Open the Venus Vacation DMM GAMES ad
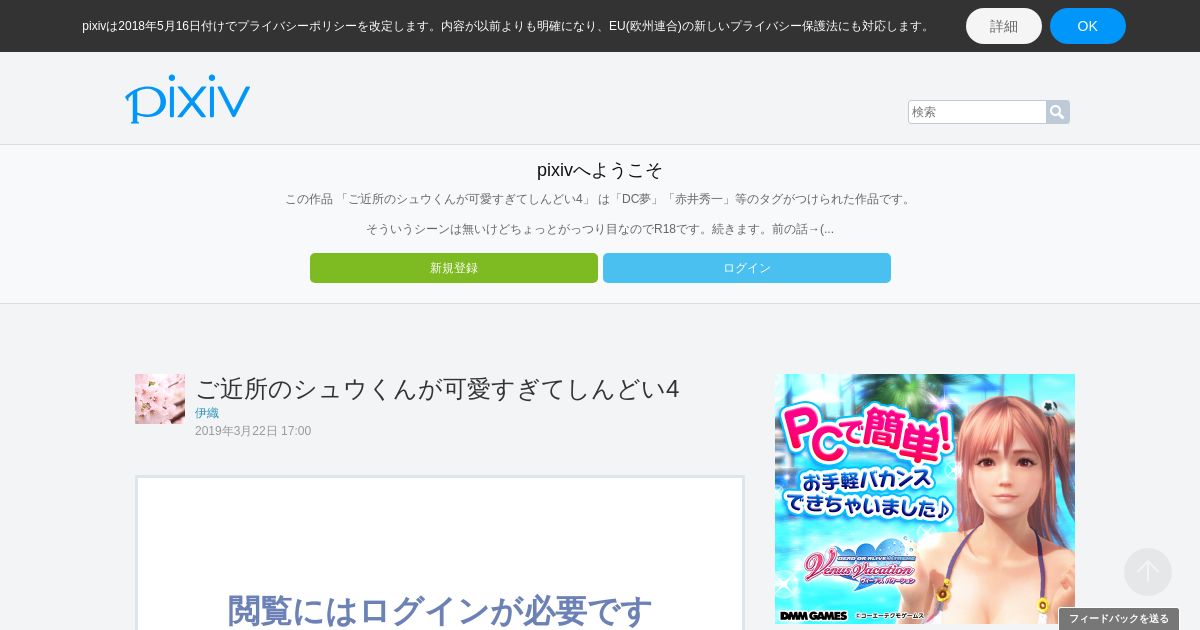 pyautogui.click(x=925, y=499)
